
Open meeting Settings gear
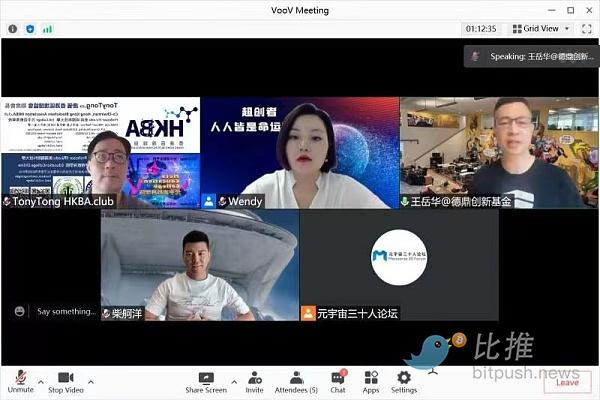point(404,382)
